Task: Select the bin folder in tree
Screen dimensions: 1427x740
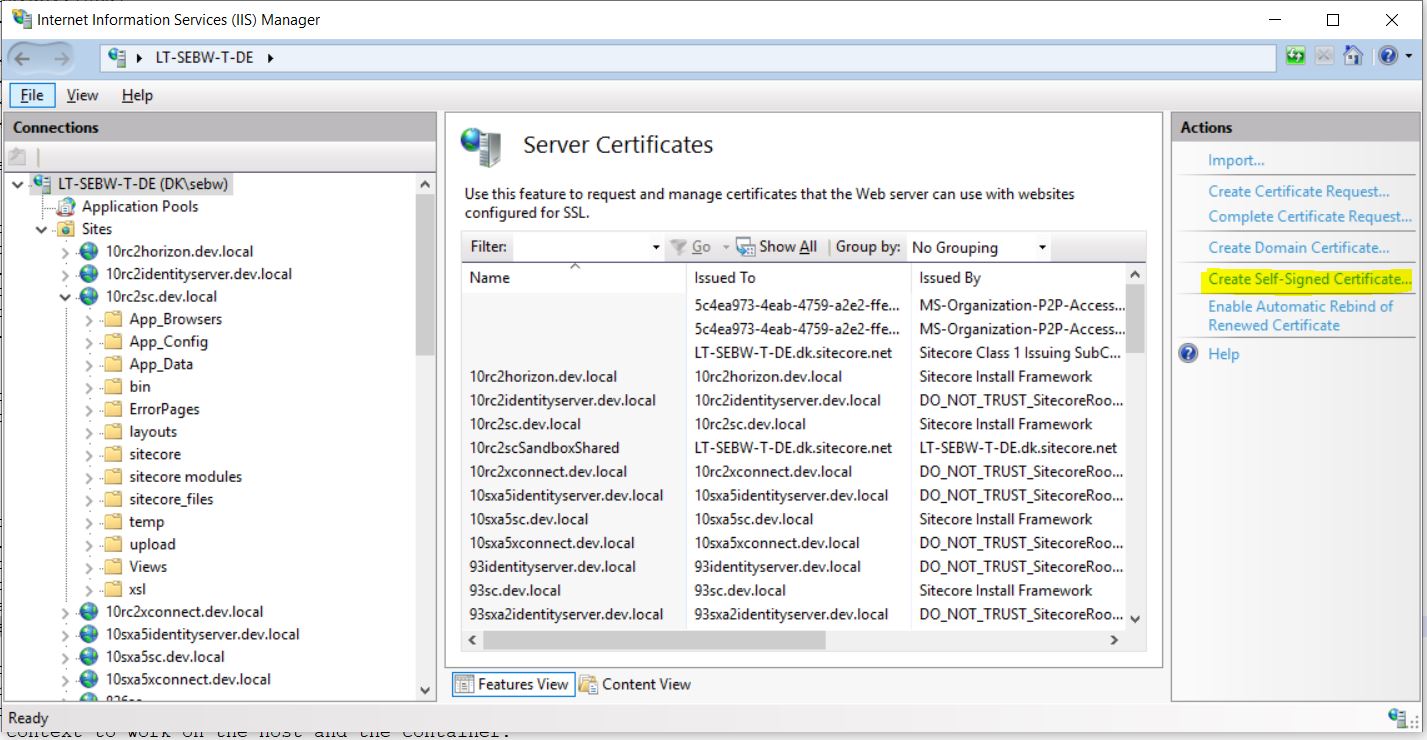Action: pyautogui.click(x=140, y=386)
